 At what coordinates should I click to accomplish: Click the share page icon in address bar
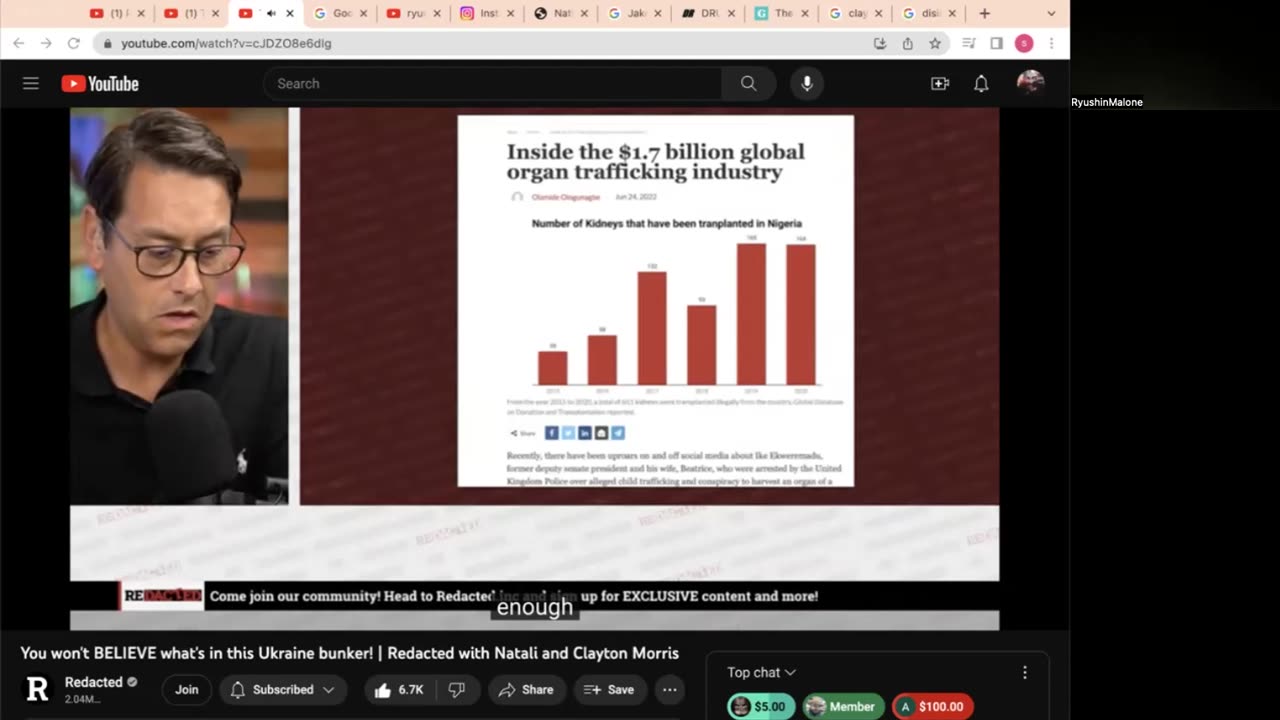click(907, 43)
